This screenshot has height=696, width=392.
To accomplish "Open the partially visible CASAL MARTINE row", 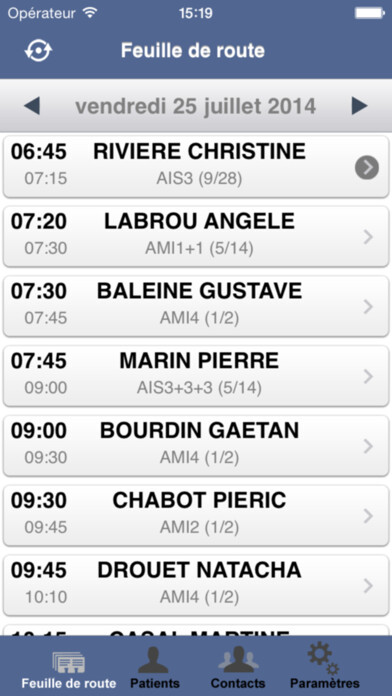I will 196,630.
